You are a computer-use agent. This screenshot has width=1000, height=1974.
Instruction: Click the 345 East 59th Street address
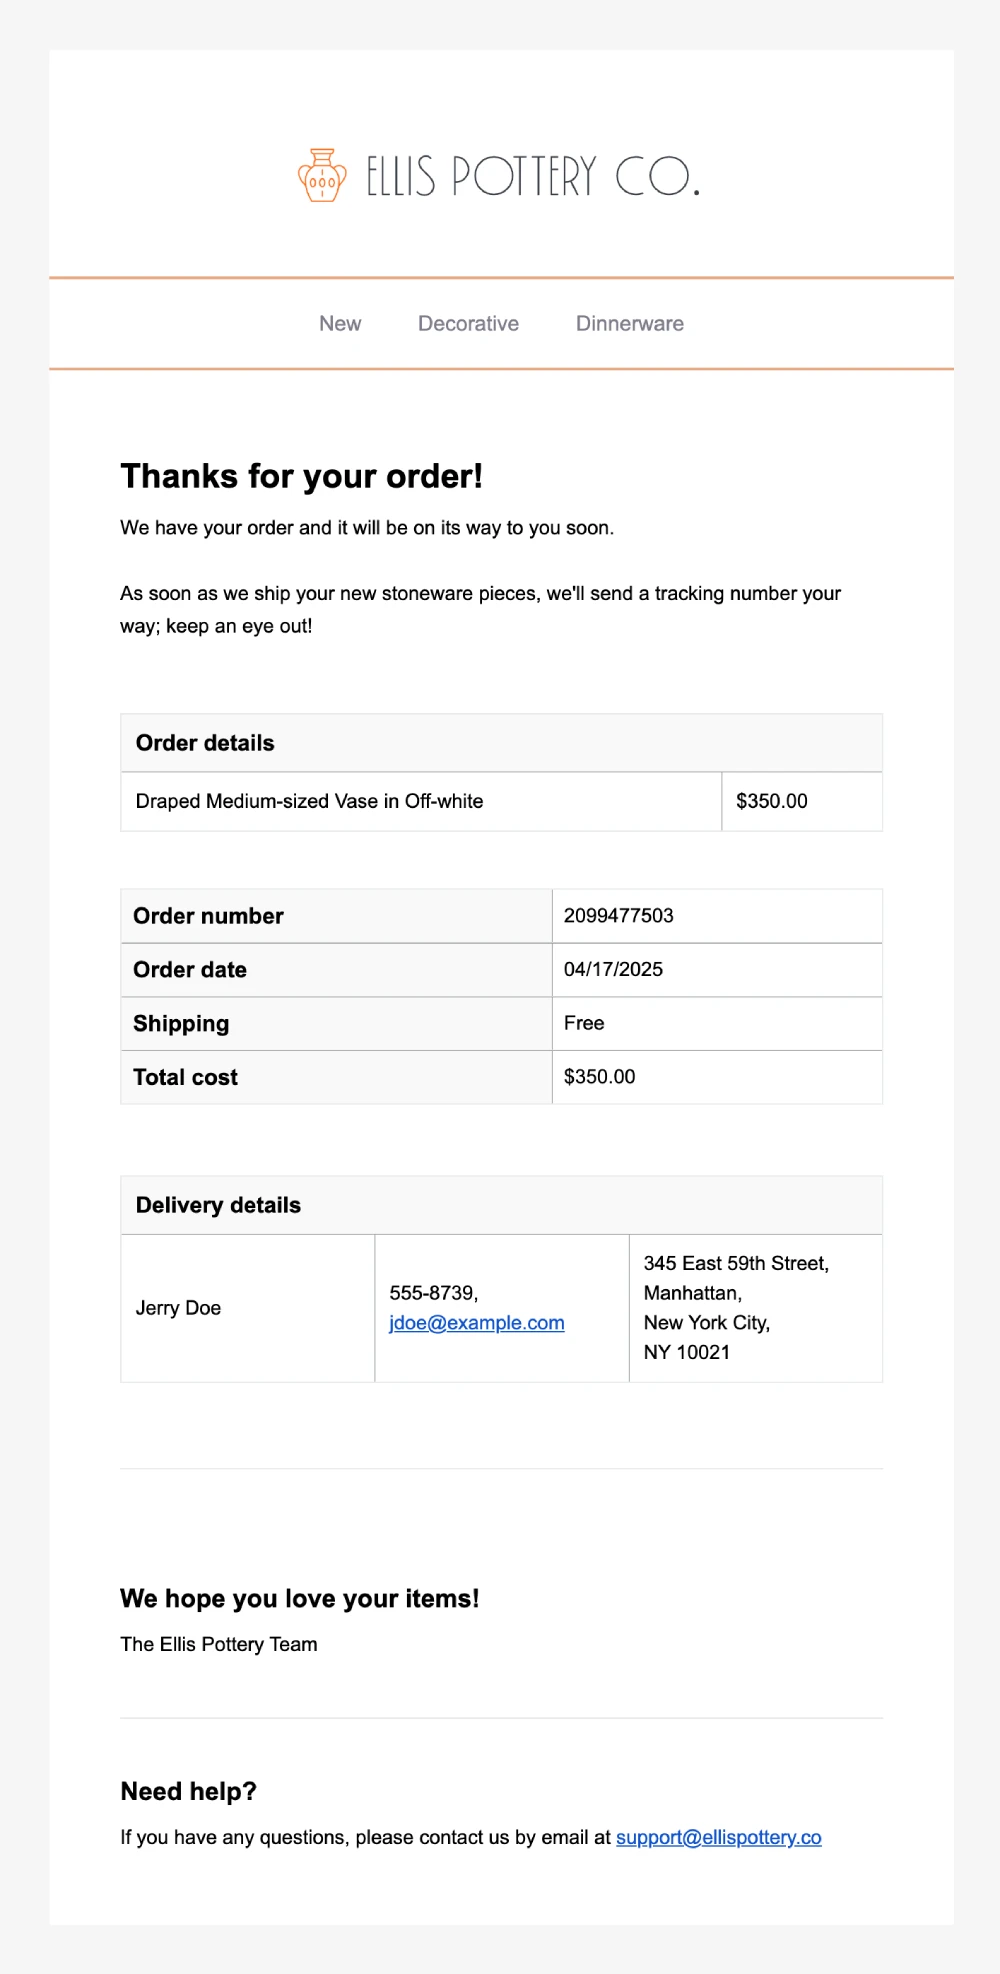click(x=735, y=1264)
